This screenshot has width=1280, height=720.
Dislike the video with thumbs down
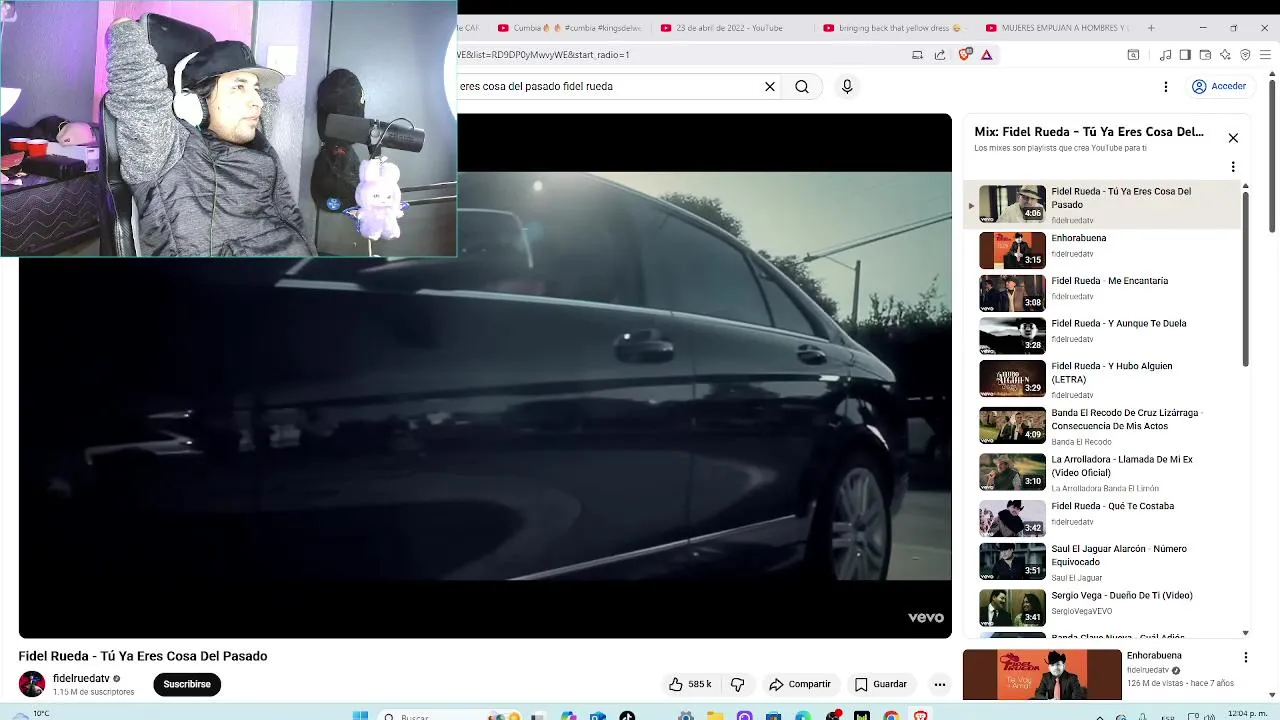pyautogui.click(x=738, y=684)
